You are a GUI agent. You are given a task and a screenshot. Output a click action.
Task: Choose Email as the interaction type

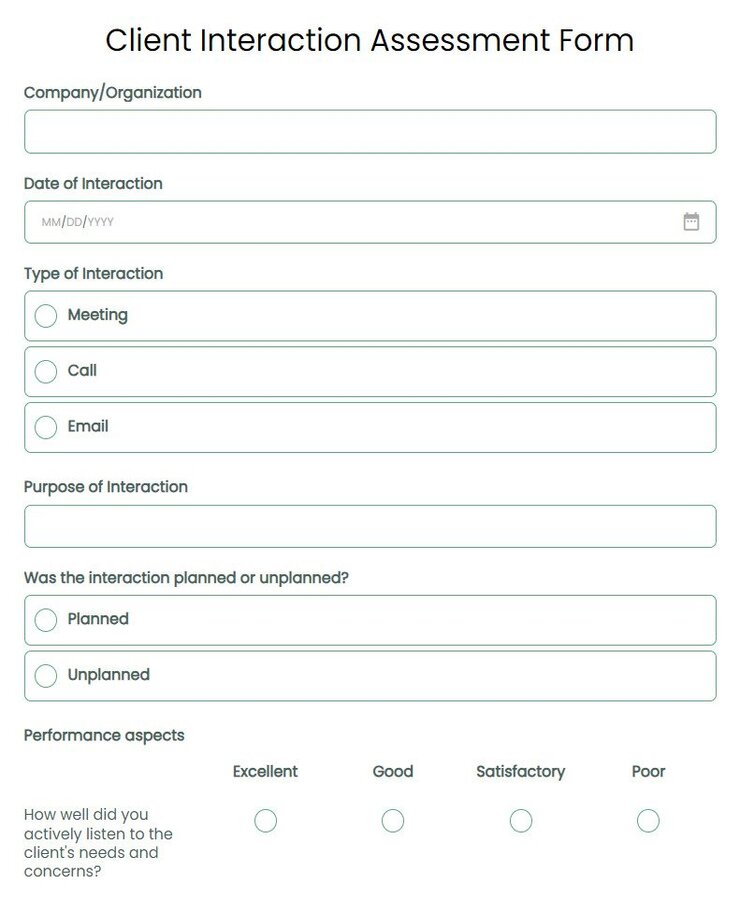click(45, 427)
